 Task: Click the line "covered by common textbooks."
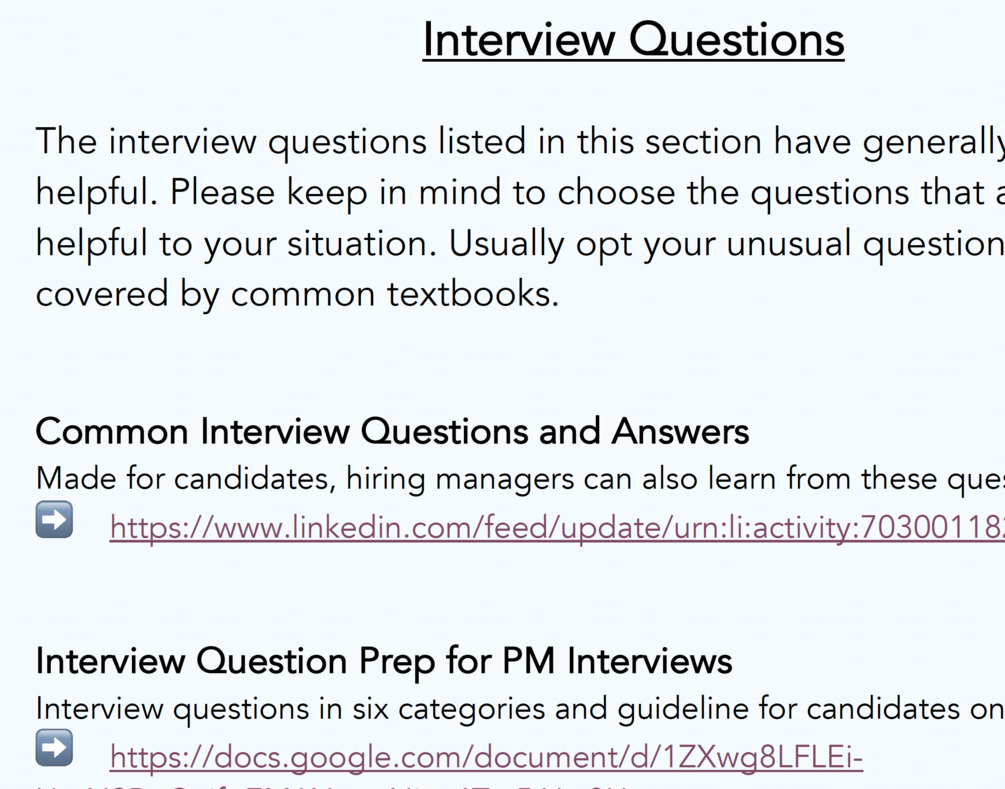[x=297, y=295]
